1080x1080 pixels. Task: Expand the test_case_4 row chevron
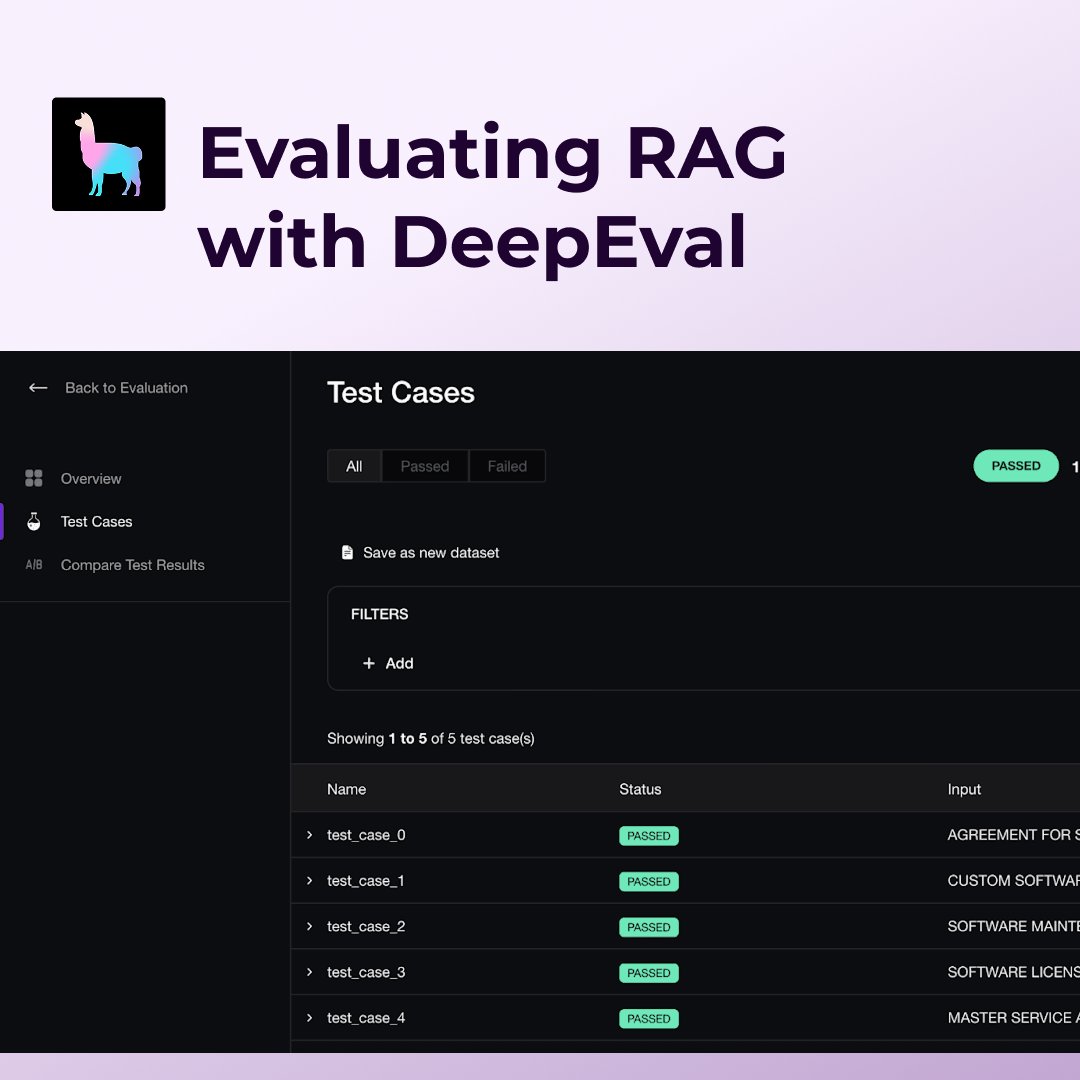point(310,1017)
